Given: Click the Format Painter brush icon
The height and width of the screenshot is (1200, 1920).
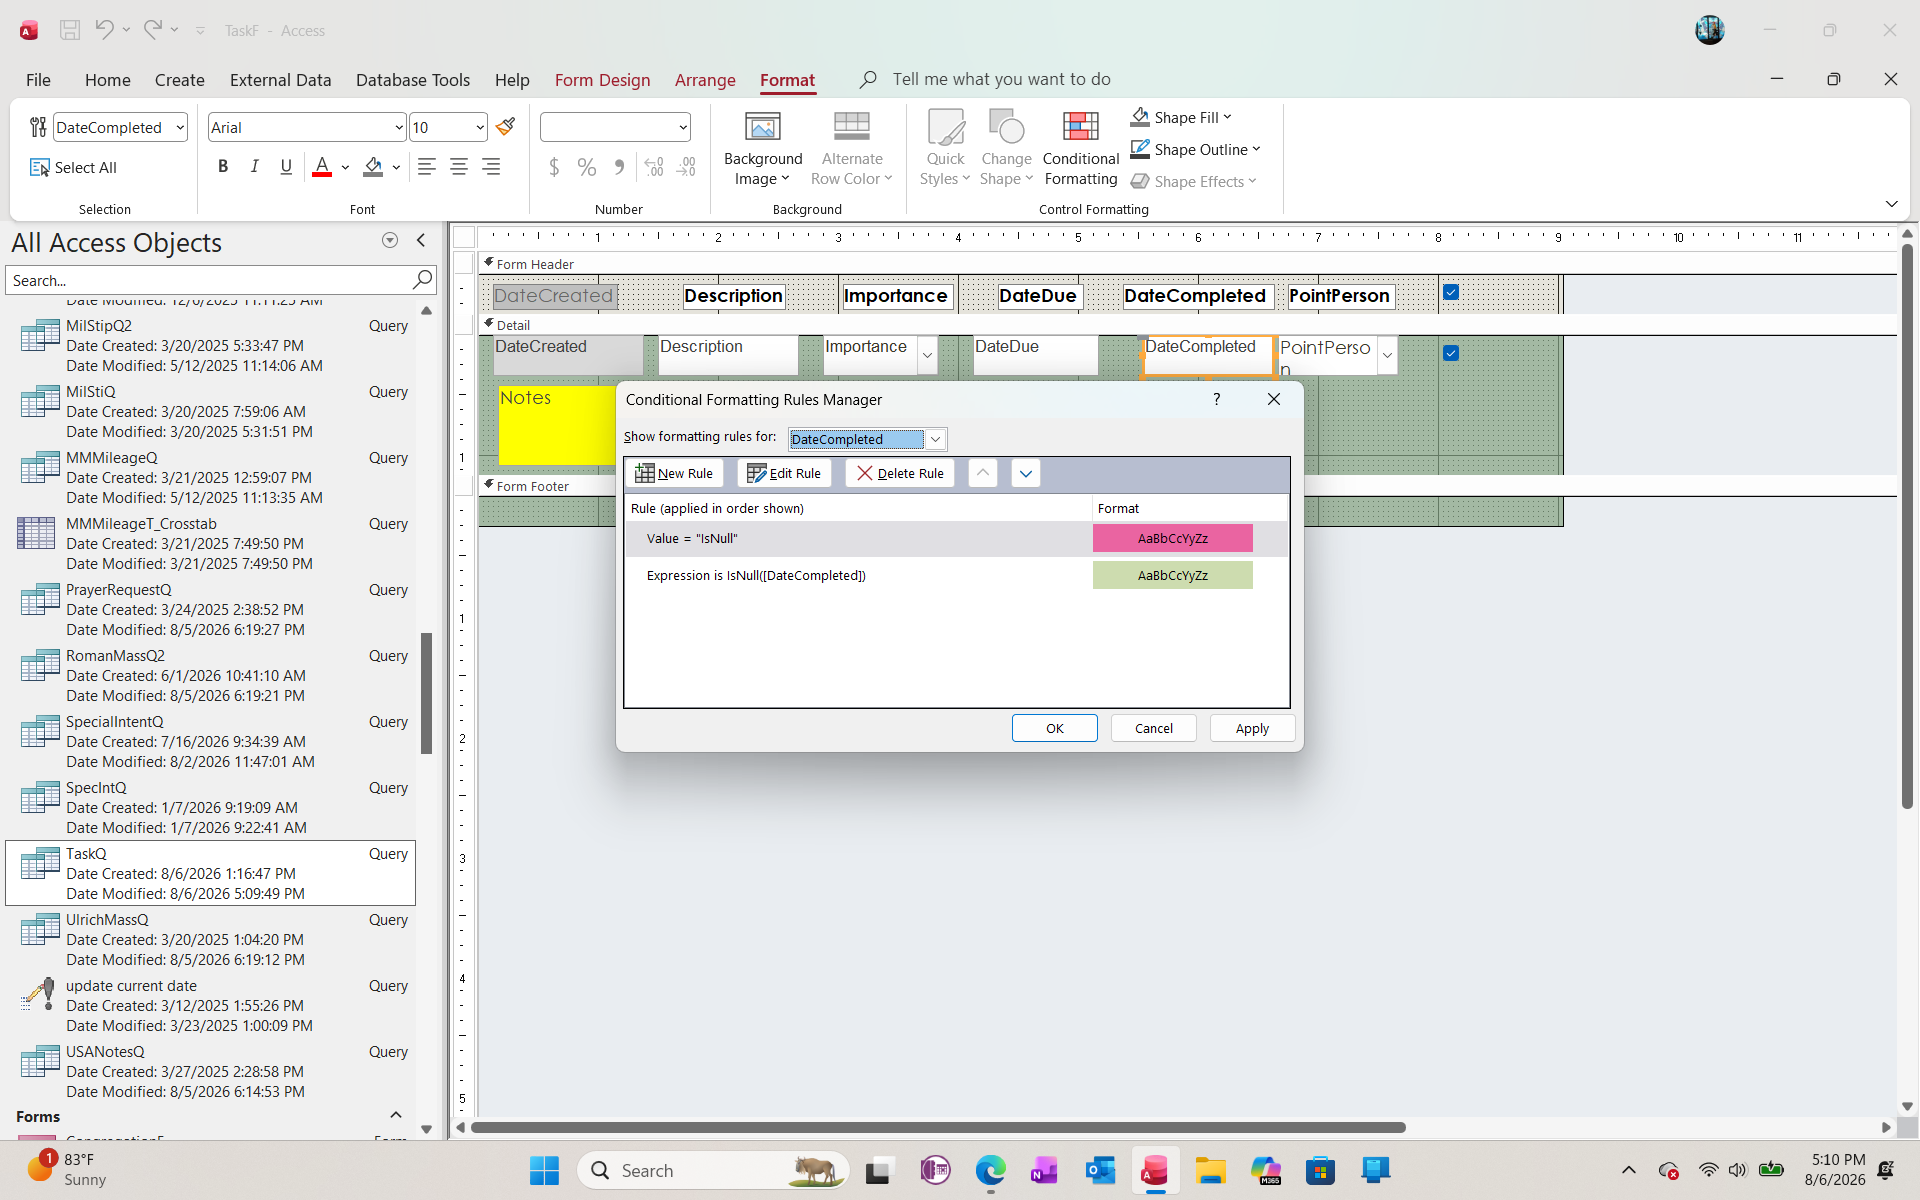Looking at the screenshot, I should (506, 127).
